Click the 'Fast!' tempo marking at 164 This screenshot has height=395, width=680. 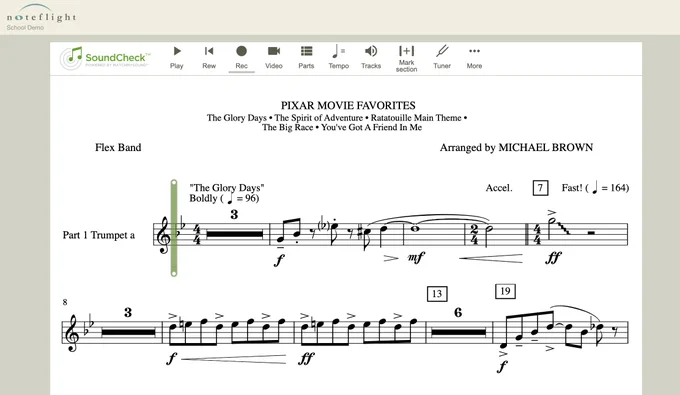click(595, 188)
